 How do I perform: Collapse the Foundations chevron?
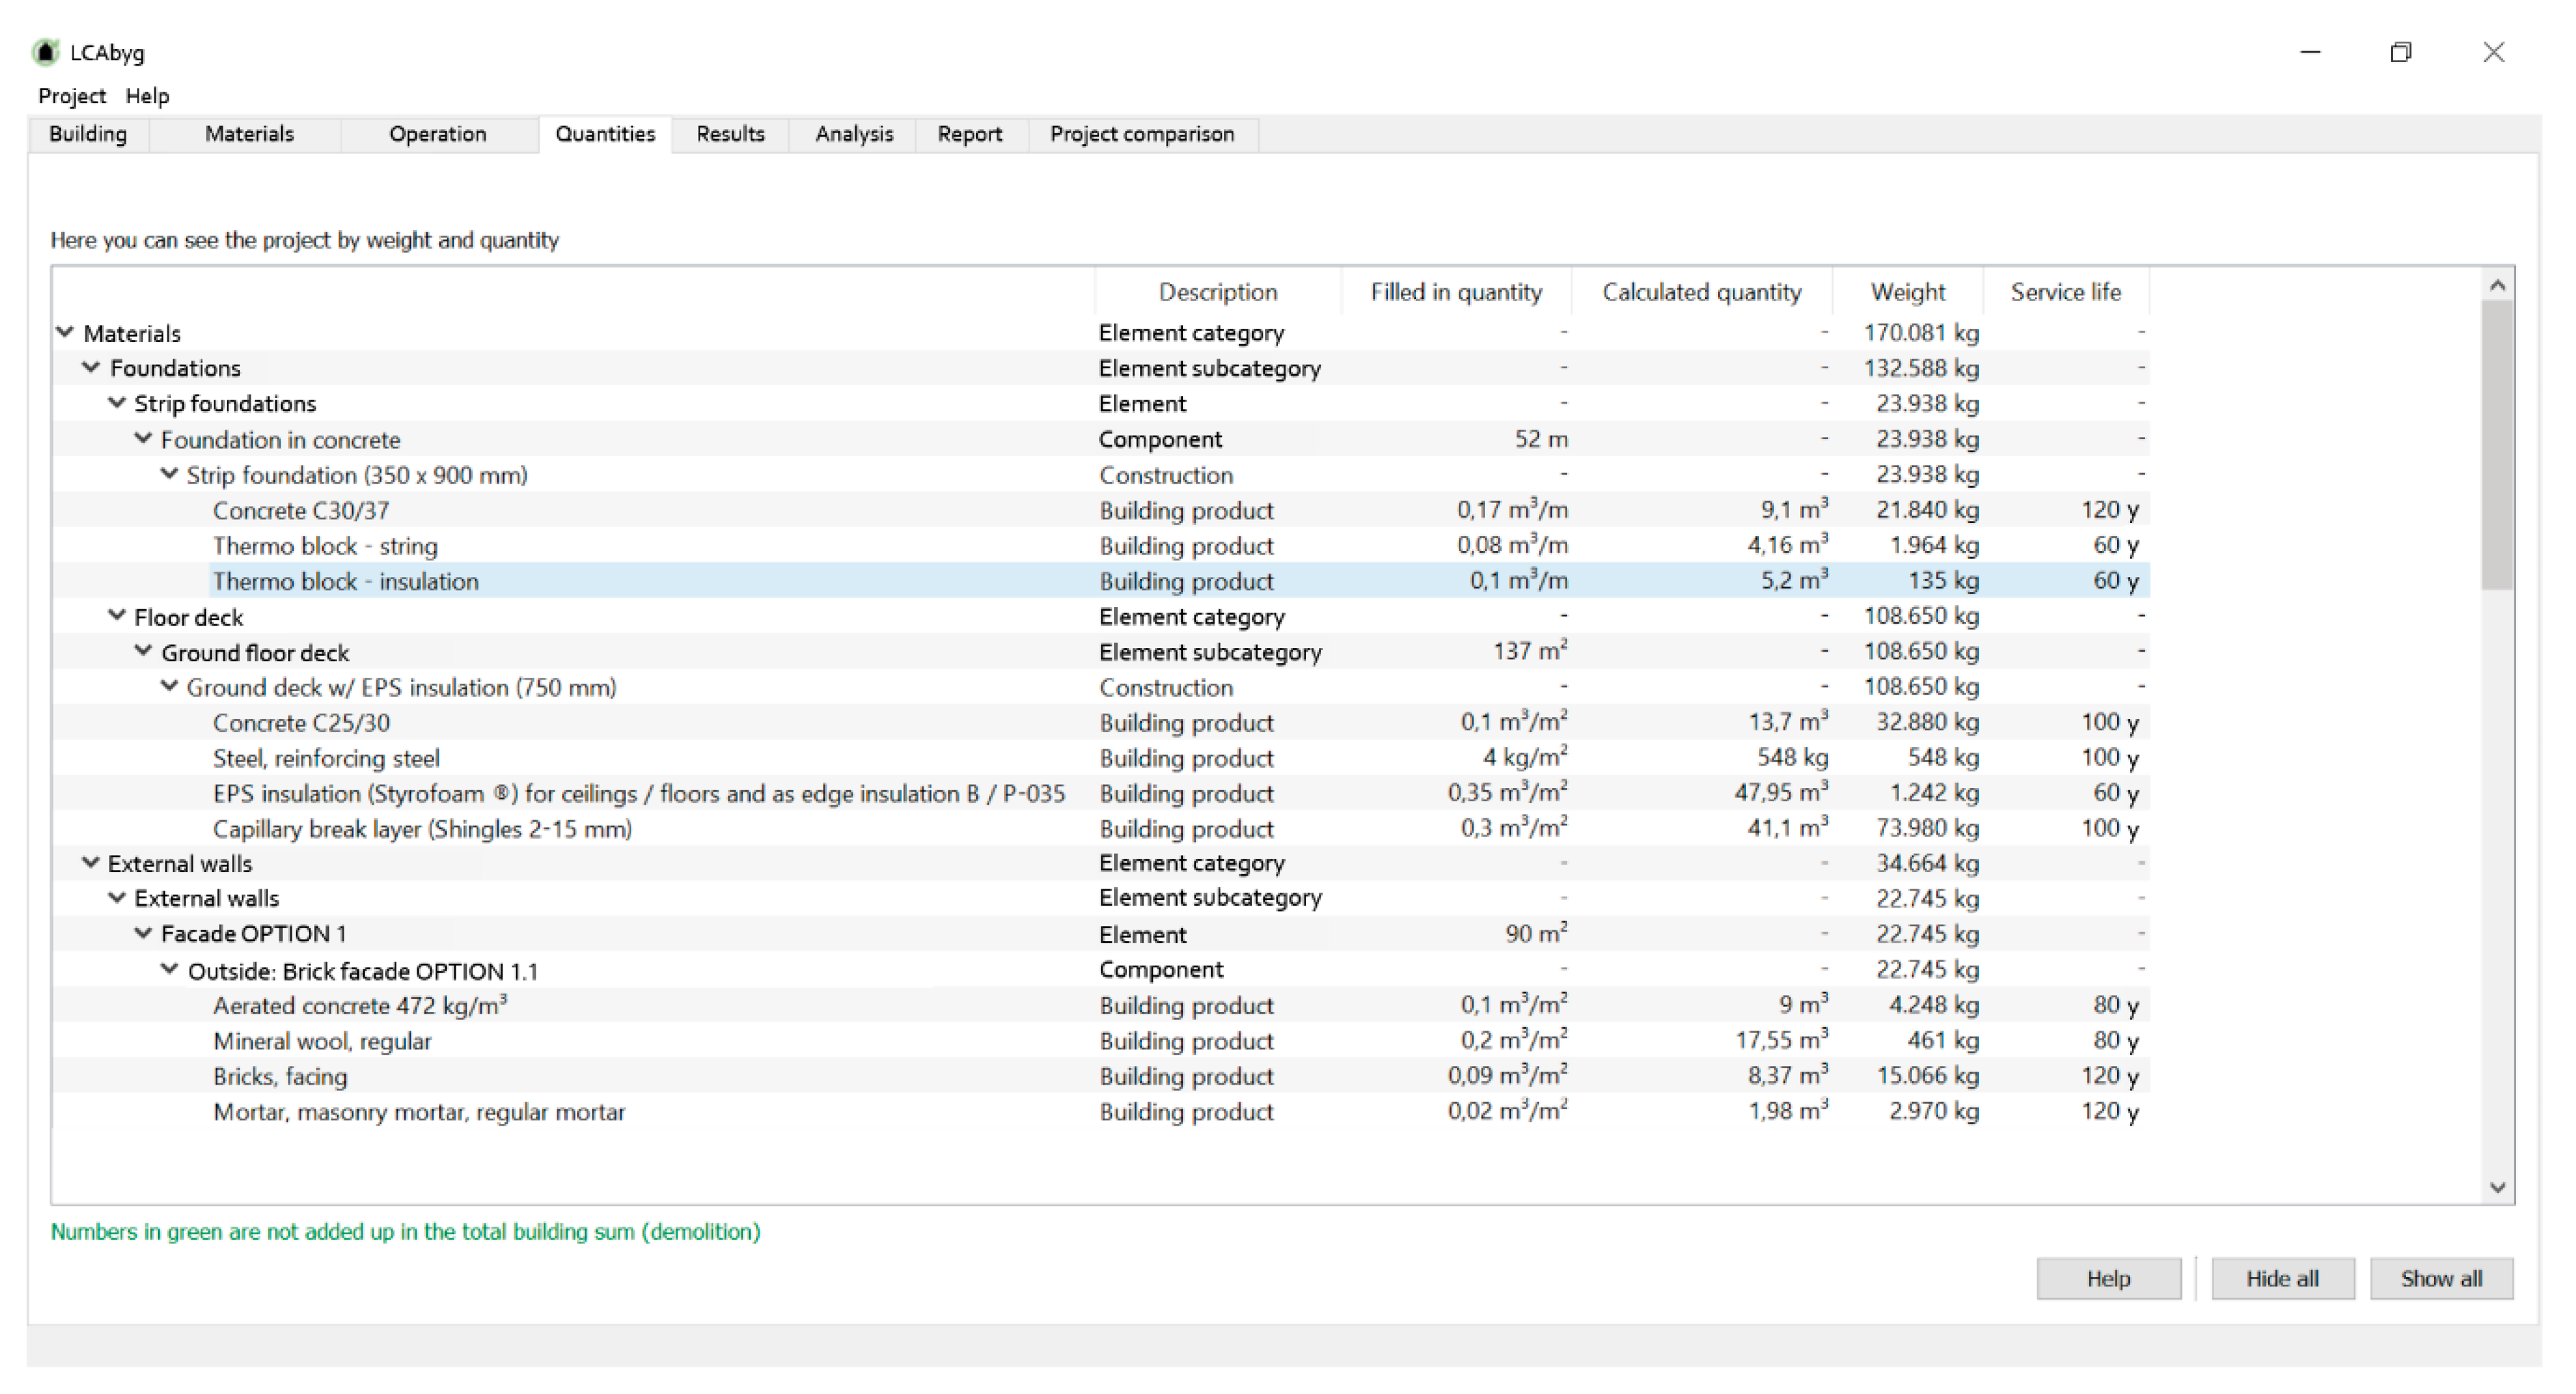point(91,368)
